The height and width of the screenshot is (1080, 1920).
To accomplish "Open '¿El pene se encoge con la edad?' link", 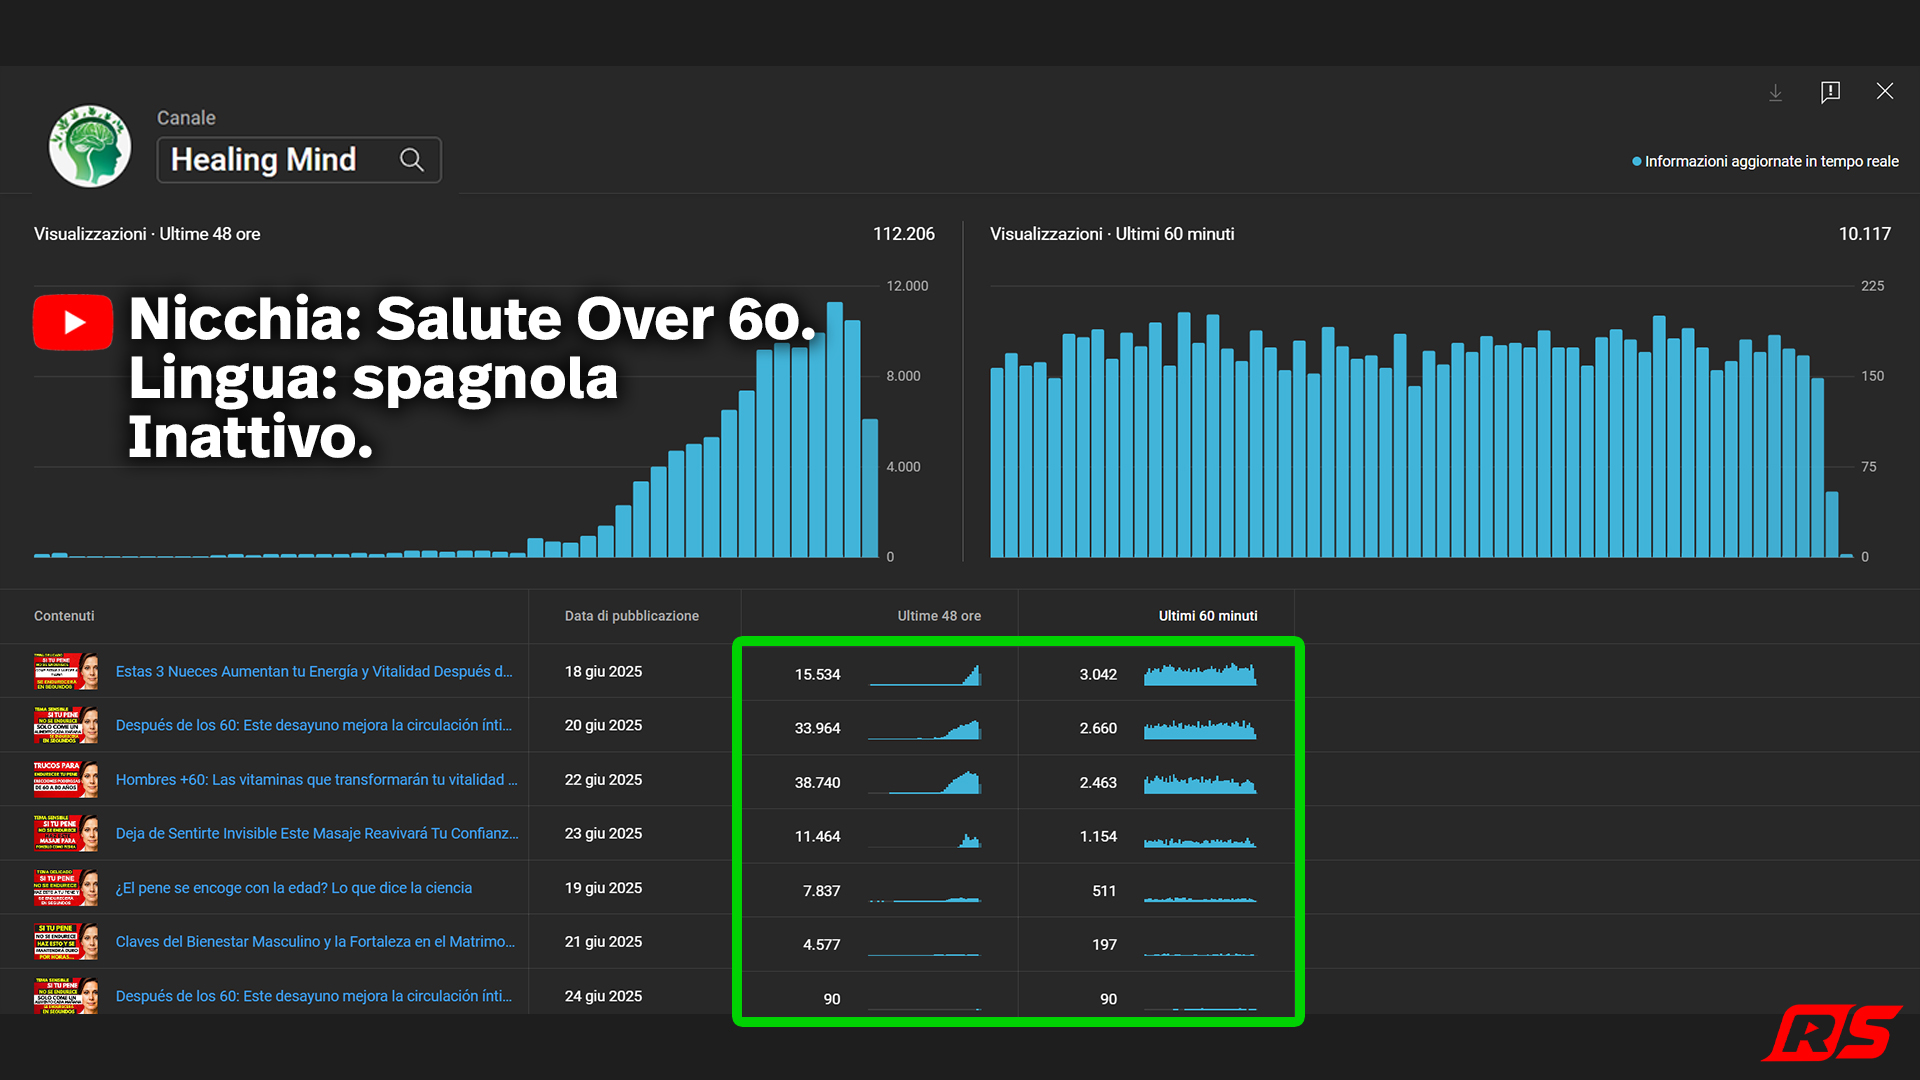I will [x=294, y=888].
